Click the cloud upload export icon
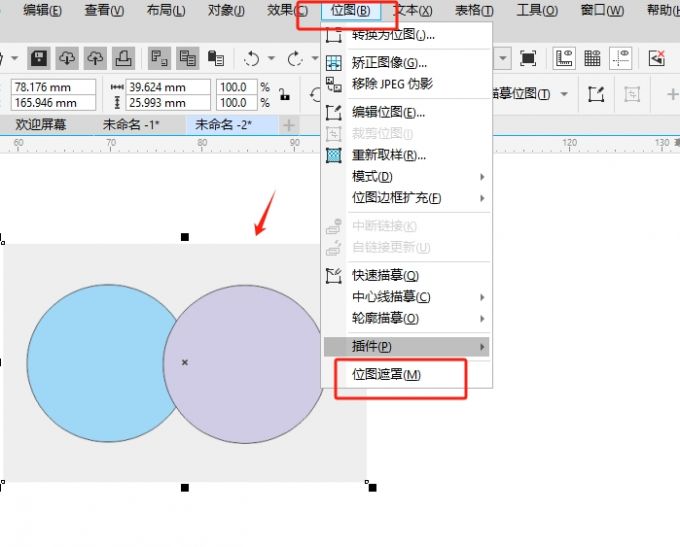This screenshot has width=680, height=547. (94, 59)
